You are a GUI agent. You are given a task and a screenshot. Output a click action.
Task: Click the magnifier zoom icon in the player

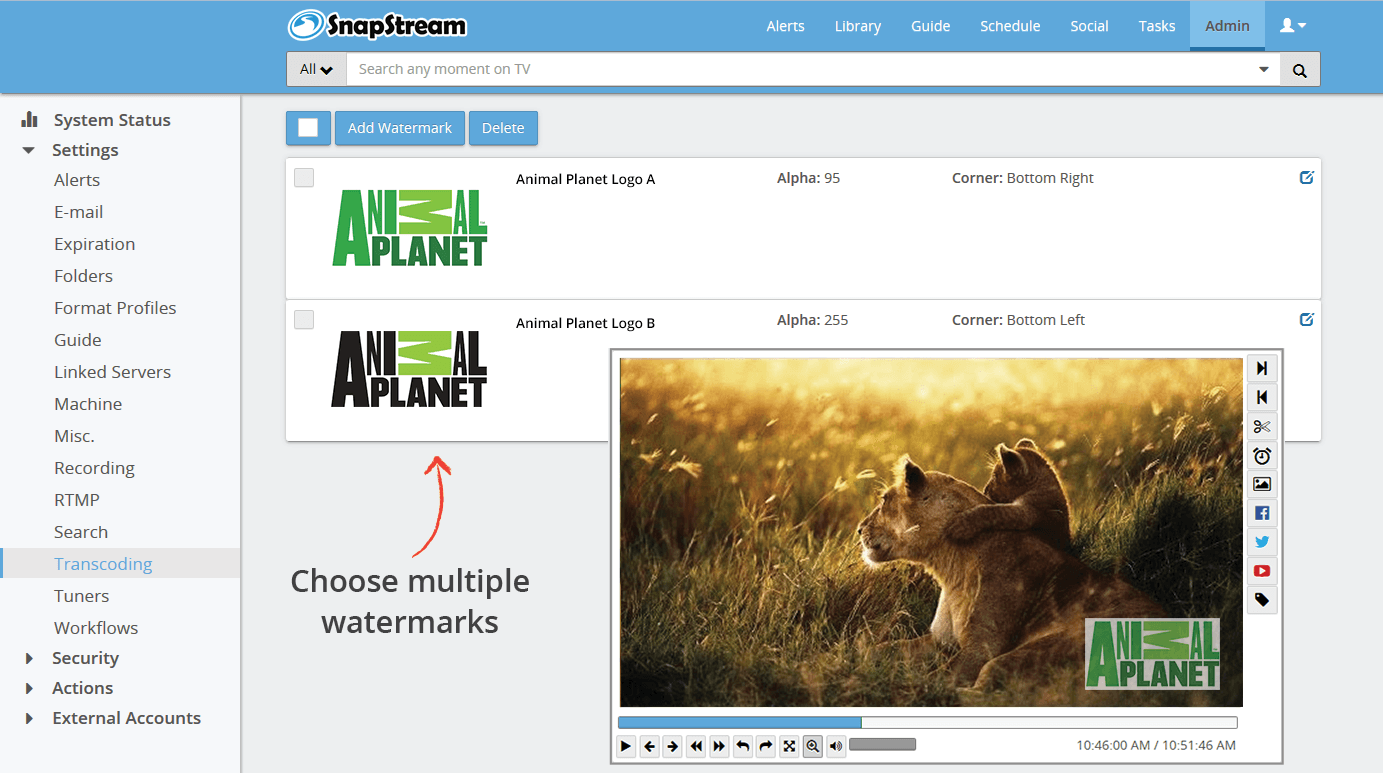813,746
